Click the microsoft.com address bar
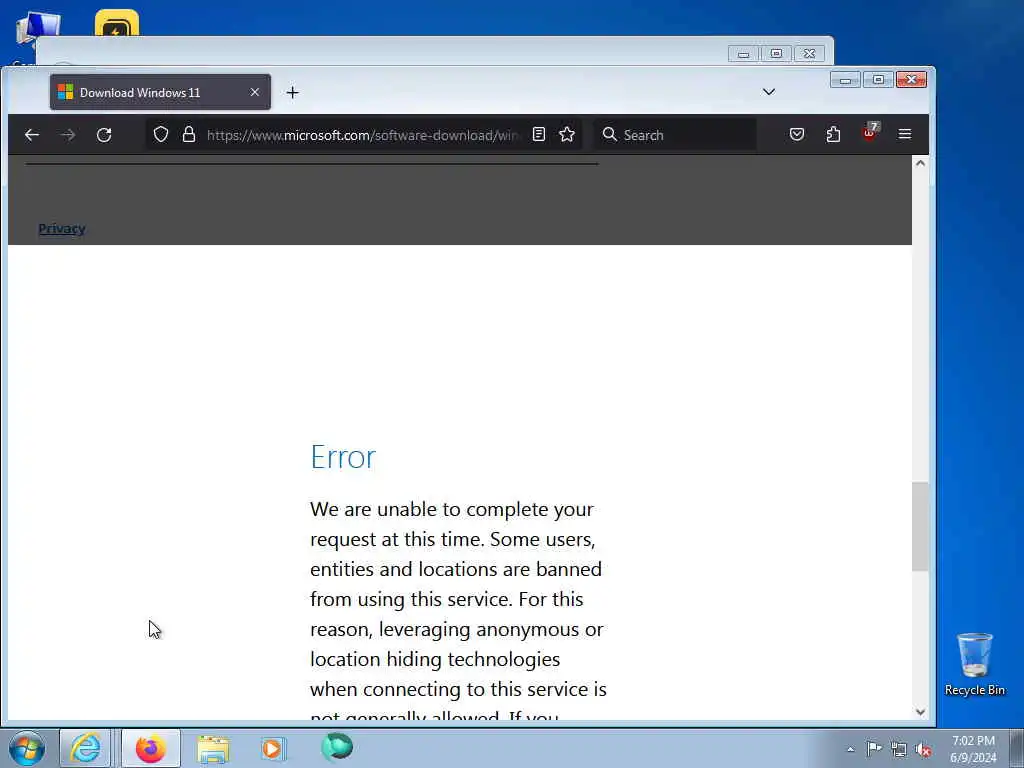1024x768 pixels. click(x=362, y=135)
